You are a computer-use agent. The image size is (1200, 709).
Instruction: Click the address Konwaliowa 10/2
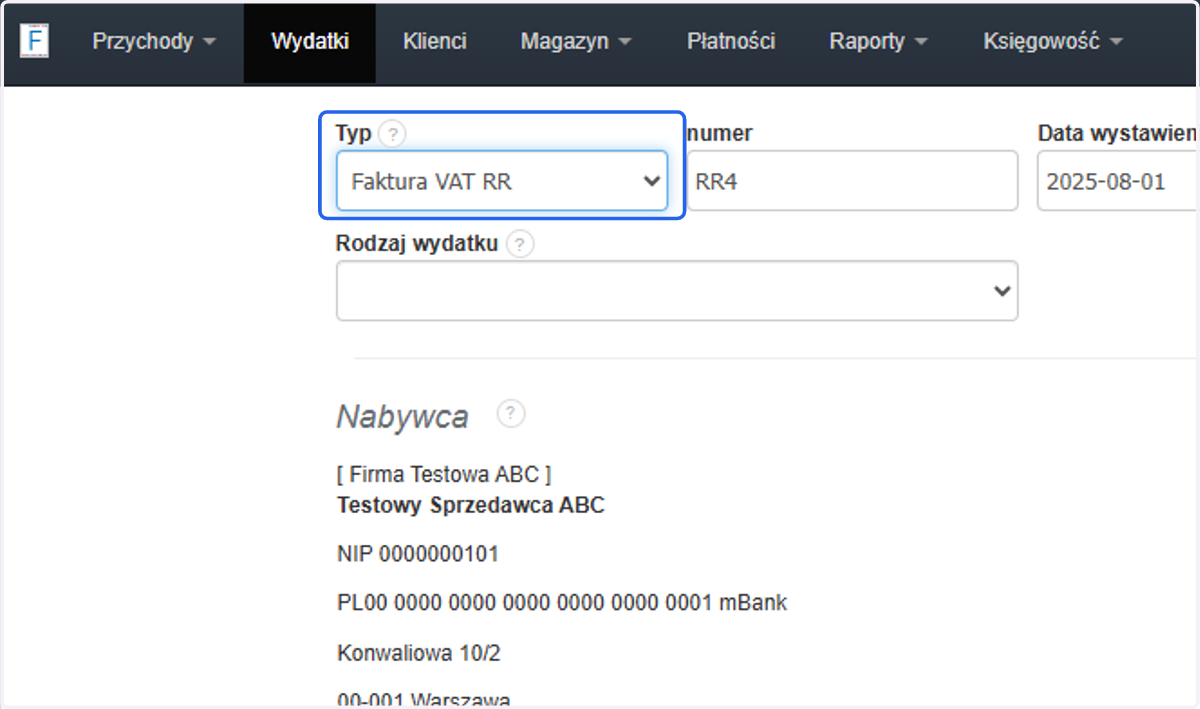pos(419,654)
